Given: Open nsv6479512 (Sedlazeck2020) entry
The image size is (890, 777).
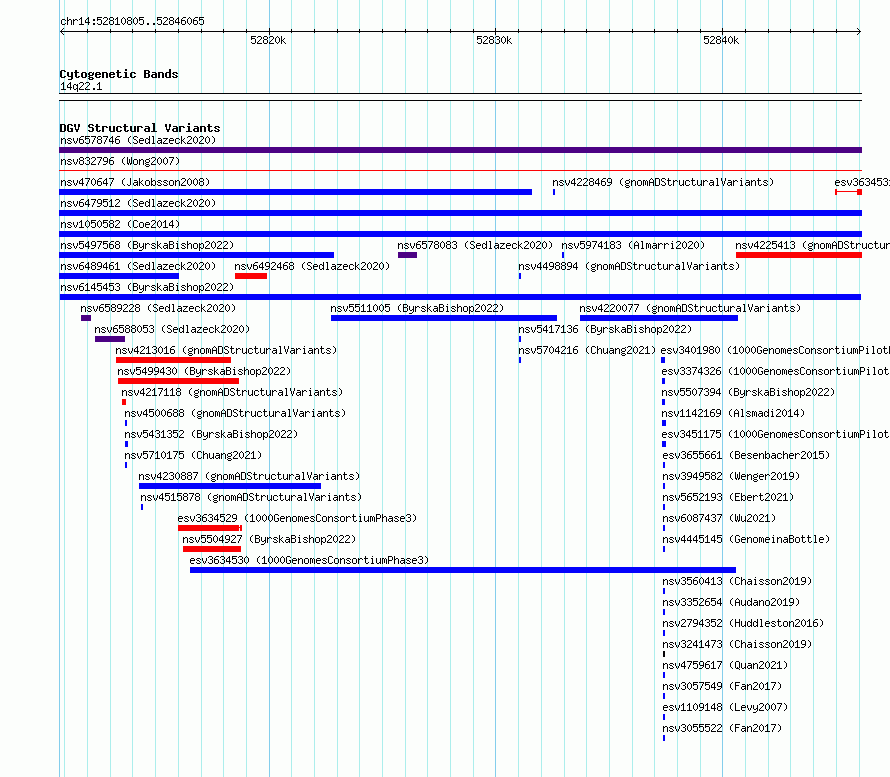Looking at the screenshot, I should pyautogui.click(x=138, y=203).
